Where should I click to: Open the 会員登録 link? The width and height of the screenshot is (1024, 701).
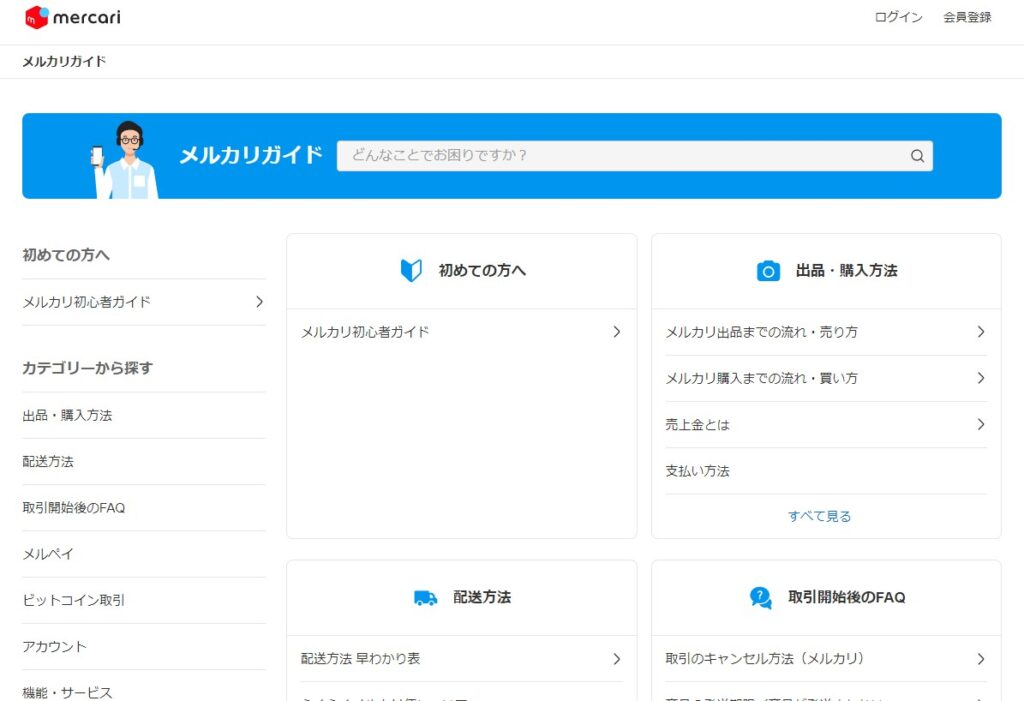coord(967,17)
